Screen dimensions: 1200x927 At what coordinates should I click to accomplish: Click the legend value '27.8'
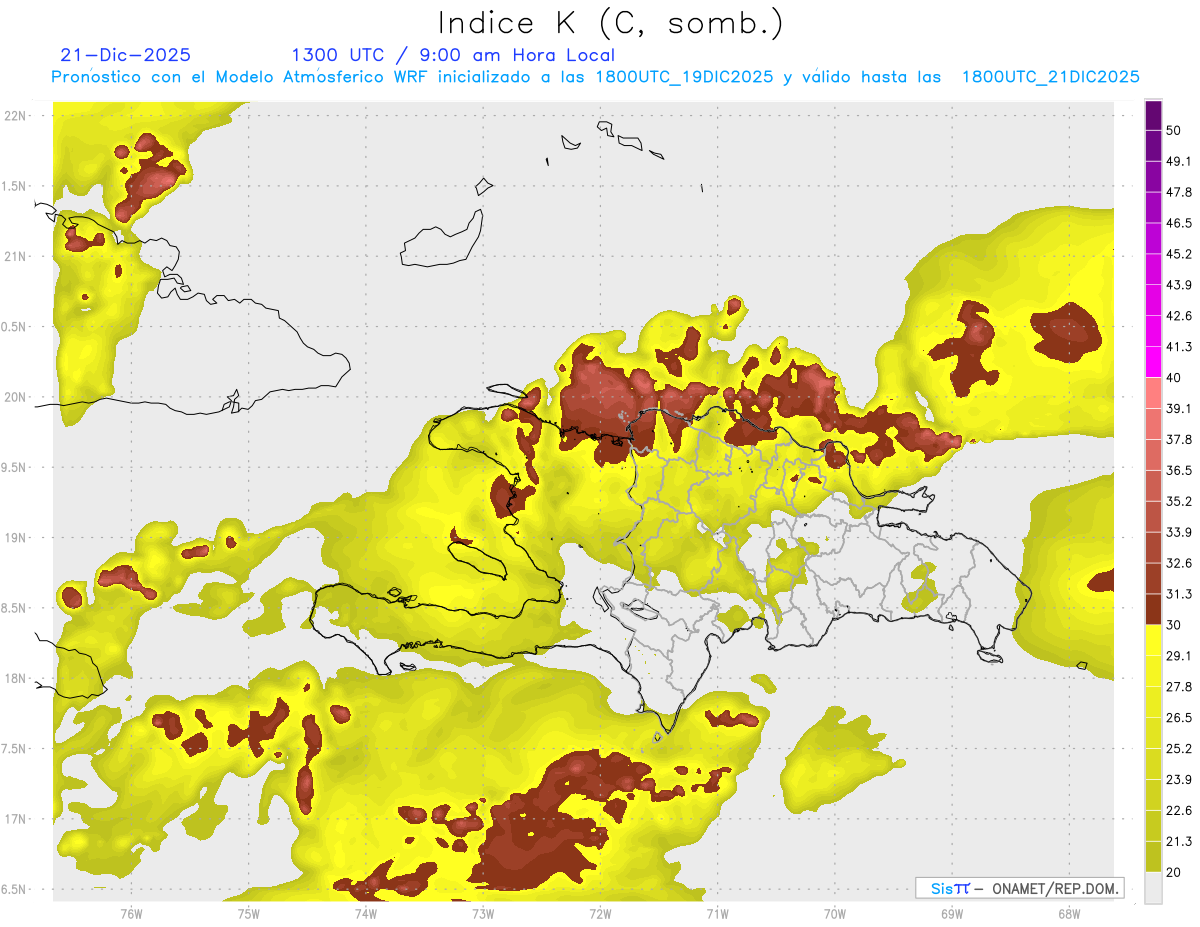(1179, 687)
